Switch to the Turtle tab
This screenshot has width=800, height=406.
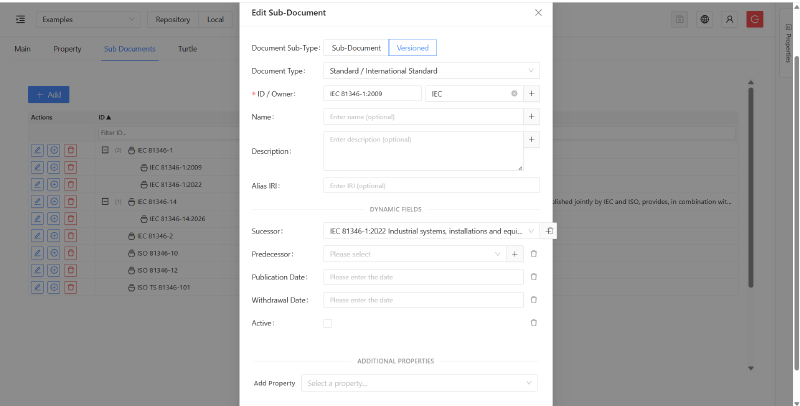click(x=187, y=49)
